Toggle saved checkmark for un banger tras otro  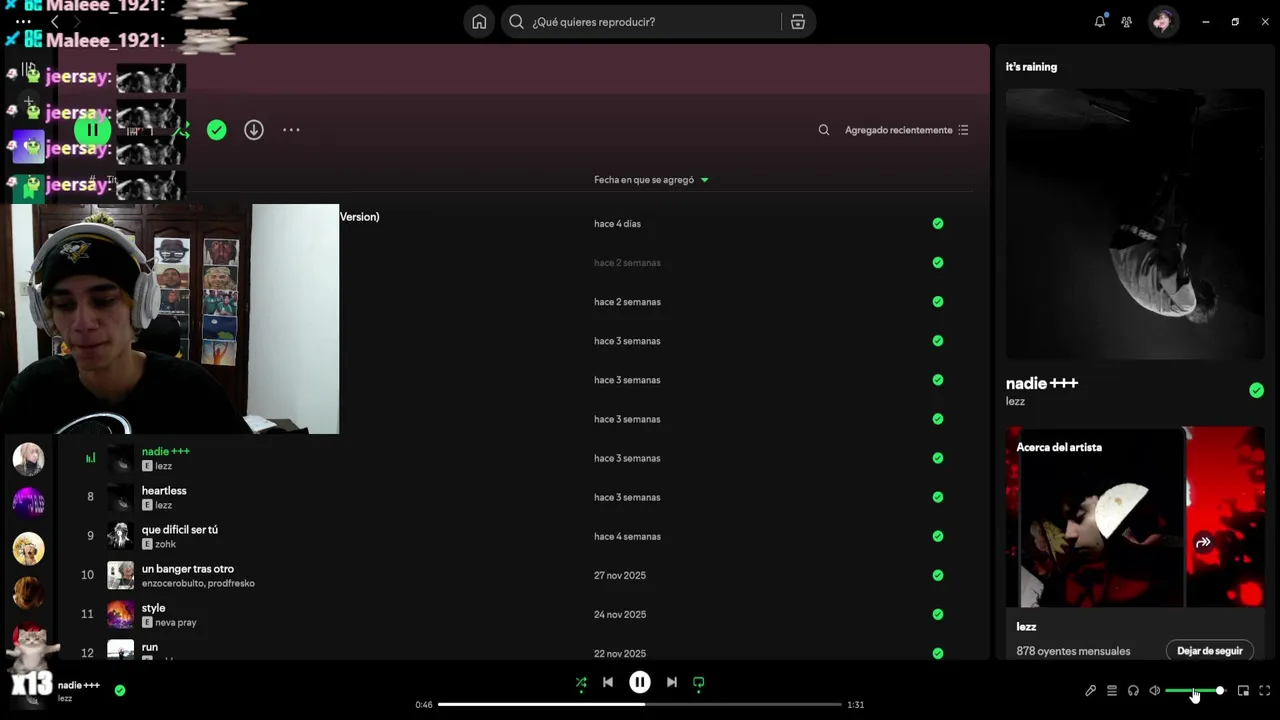click(x=938, y=575)
